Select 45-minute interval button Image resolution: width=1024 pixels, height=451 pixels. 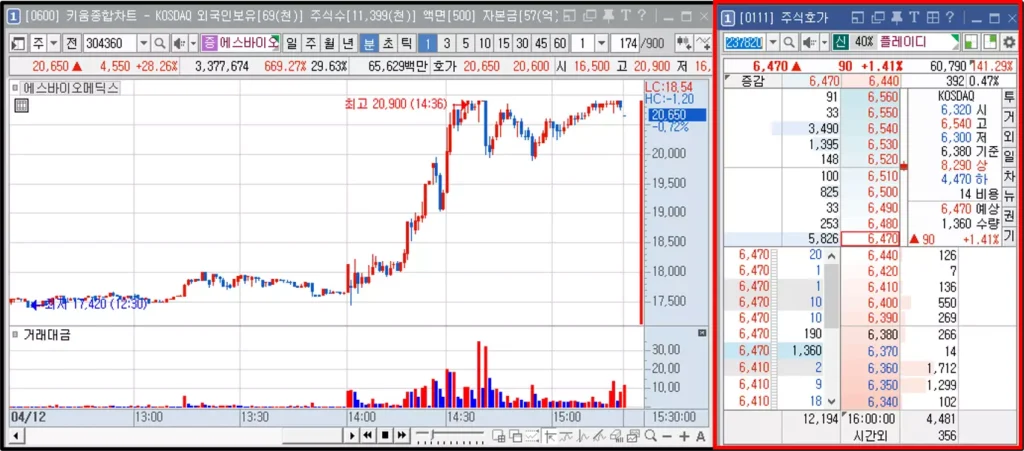[541, 44]
